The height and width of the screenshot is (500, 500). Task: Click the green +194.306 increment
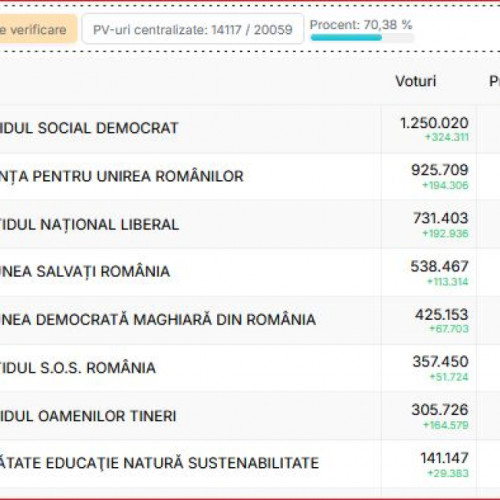445,185
